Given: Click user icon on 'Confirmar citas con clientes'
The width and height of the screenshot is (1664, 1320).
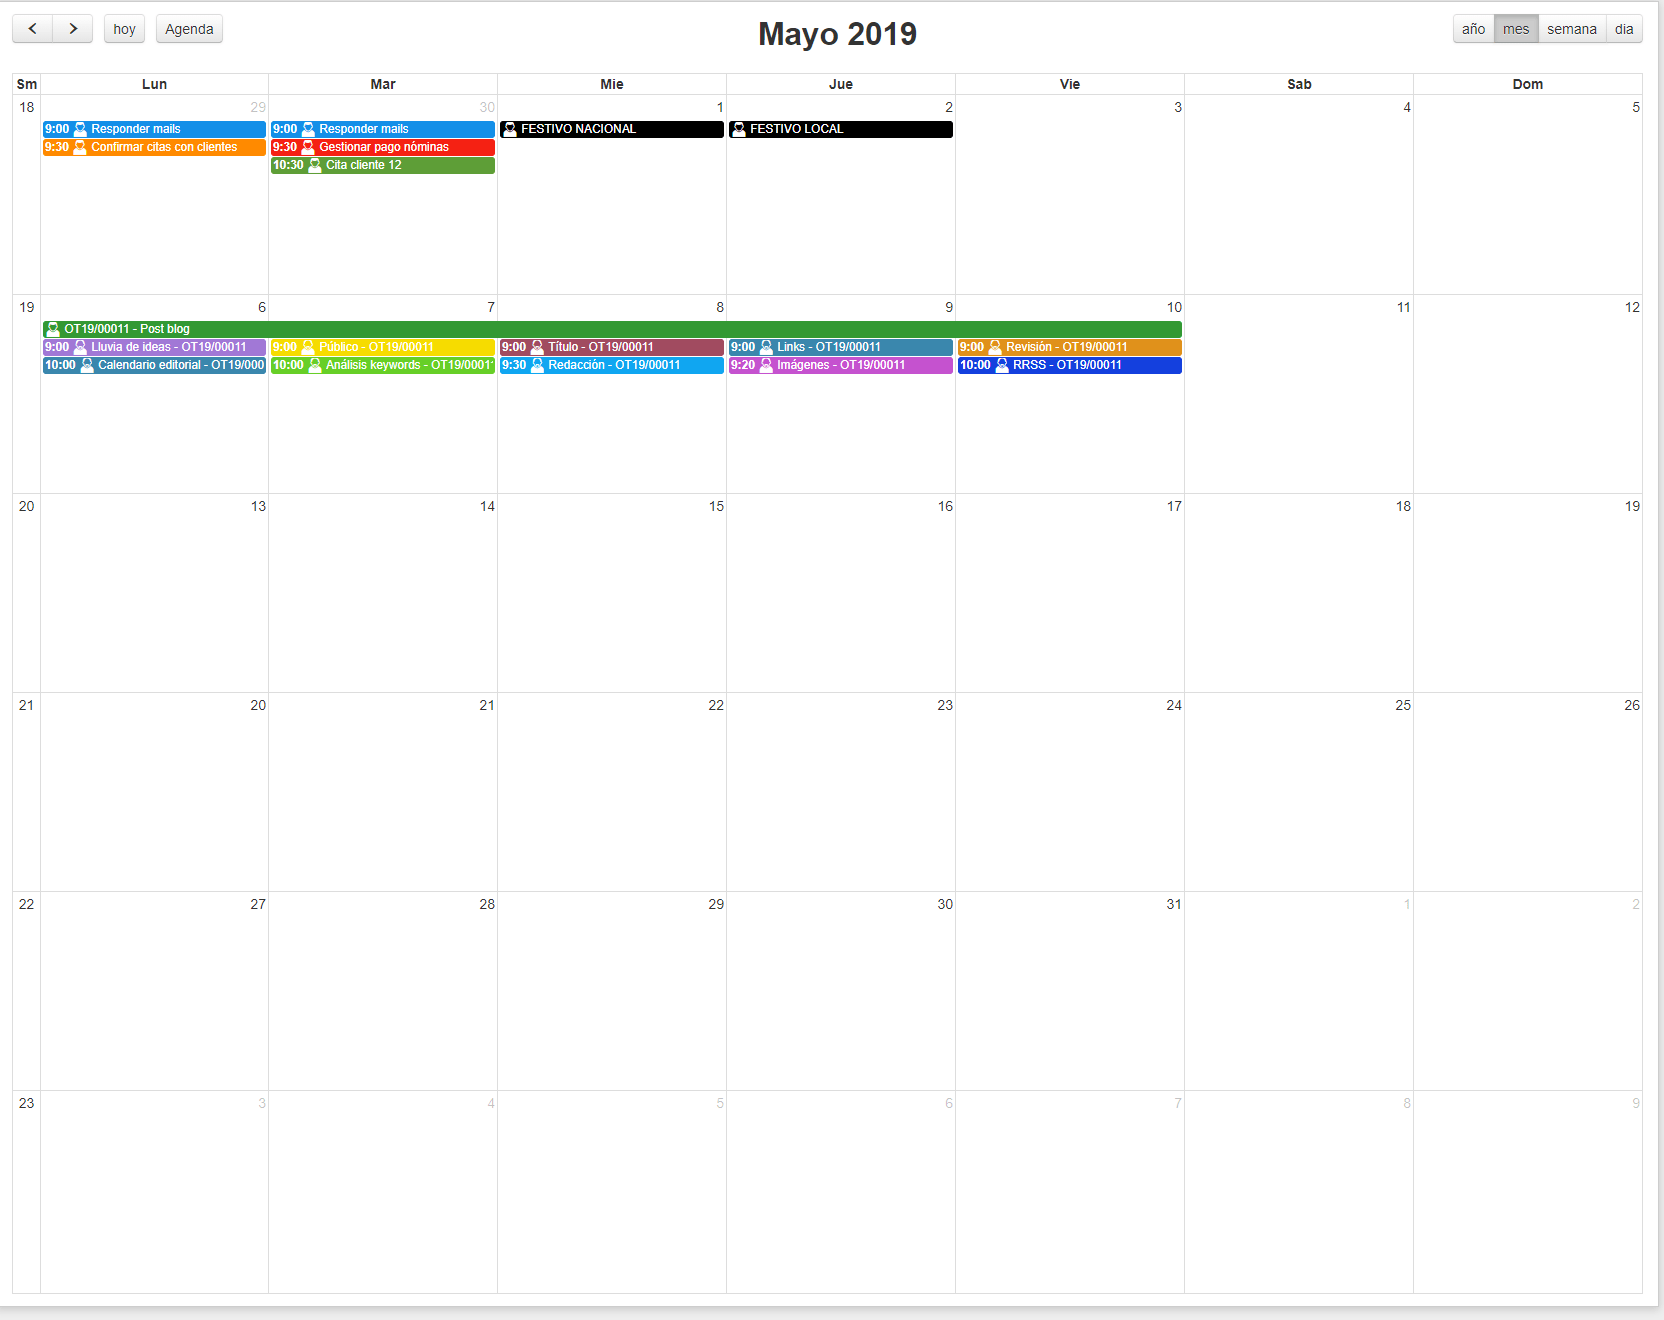Looking at the screenshot, I should (80, 147).
